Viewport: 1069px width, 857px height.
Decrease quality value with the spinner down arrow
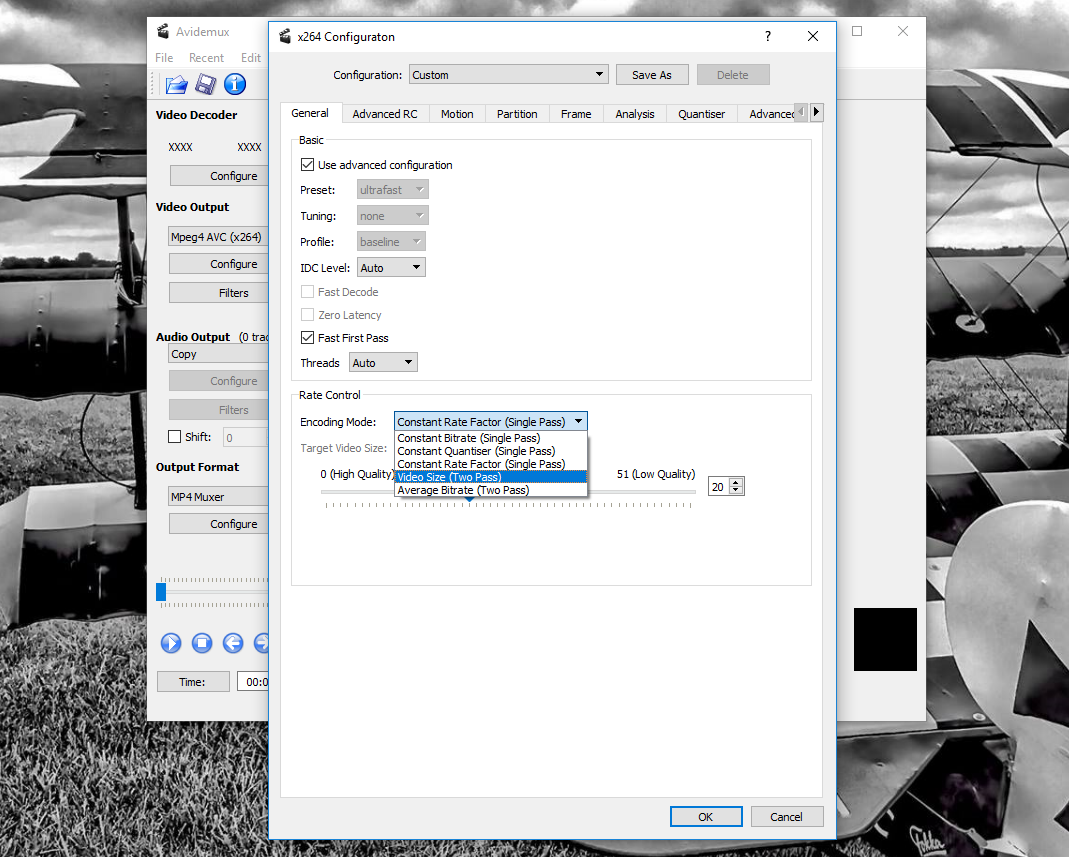736,490
